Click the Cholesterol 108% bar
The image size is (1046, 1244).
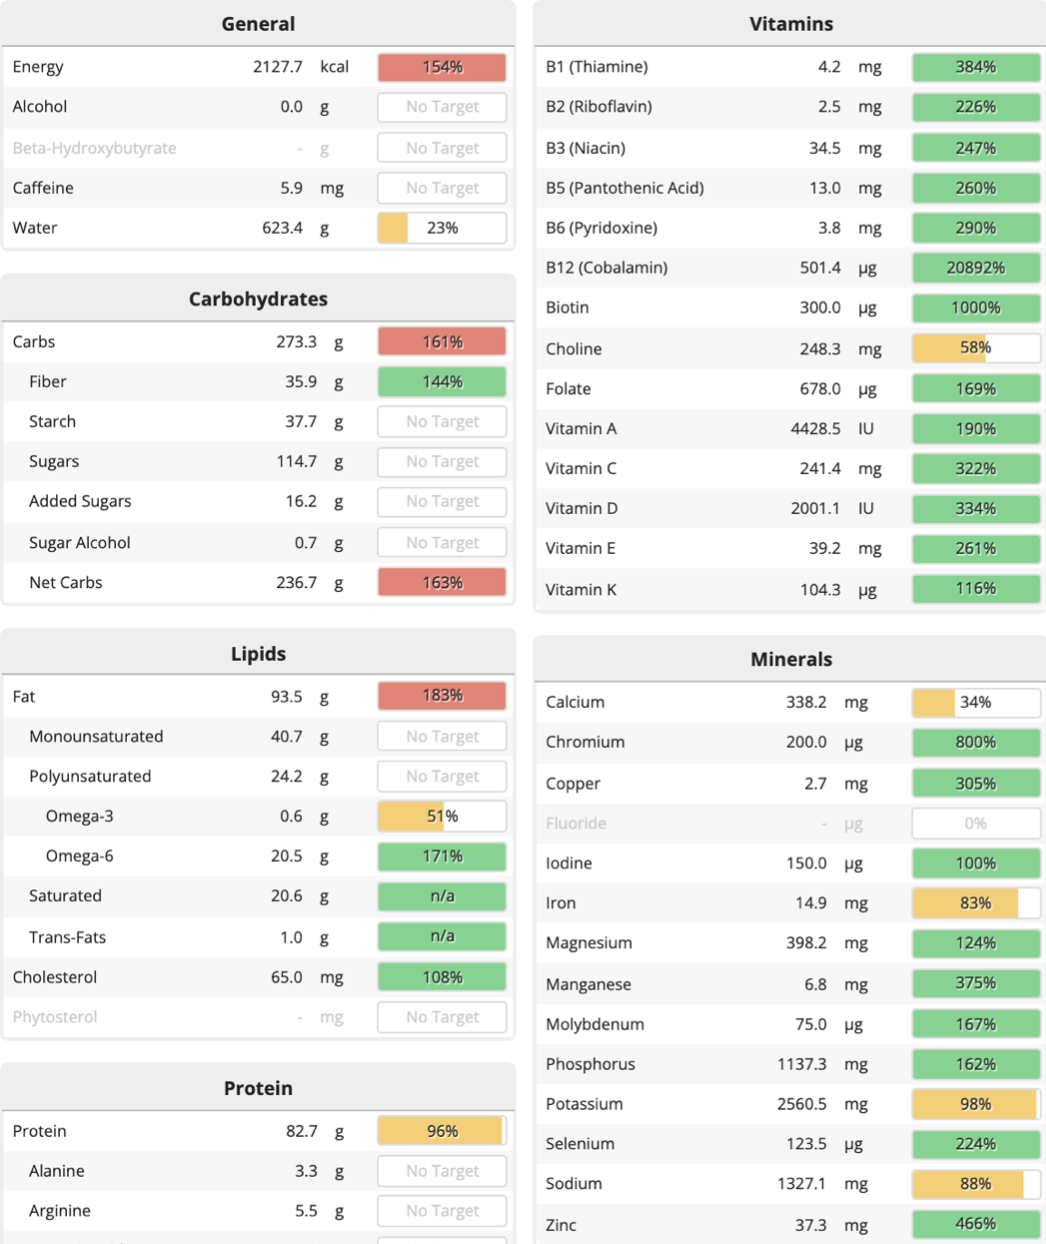(442, 977)
